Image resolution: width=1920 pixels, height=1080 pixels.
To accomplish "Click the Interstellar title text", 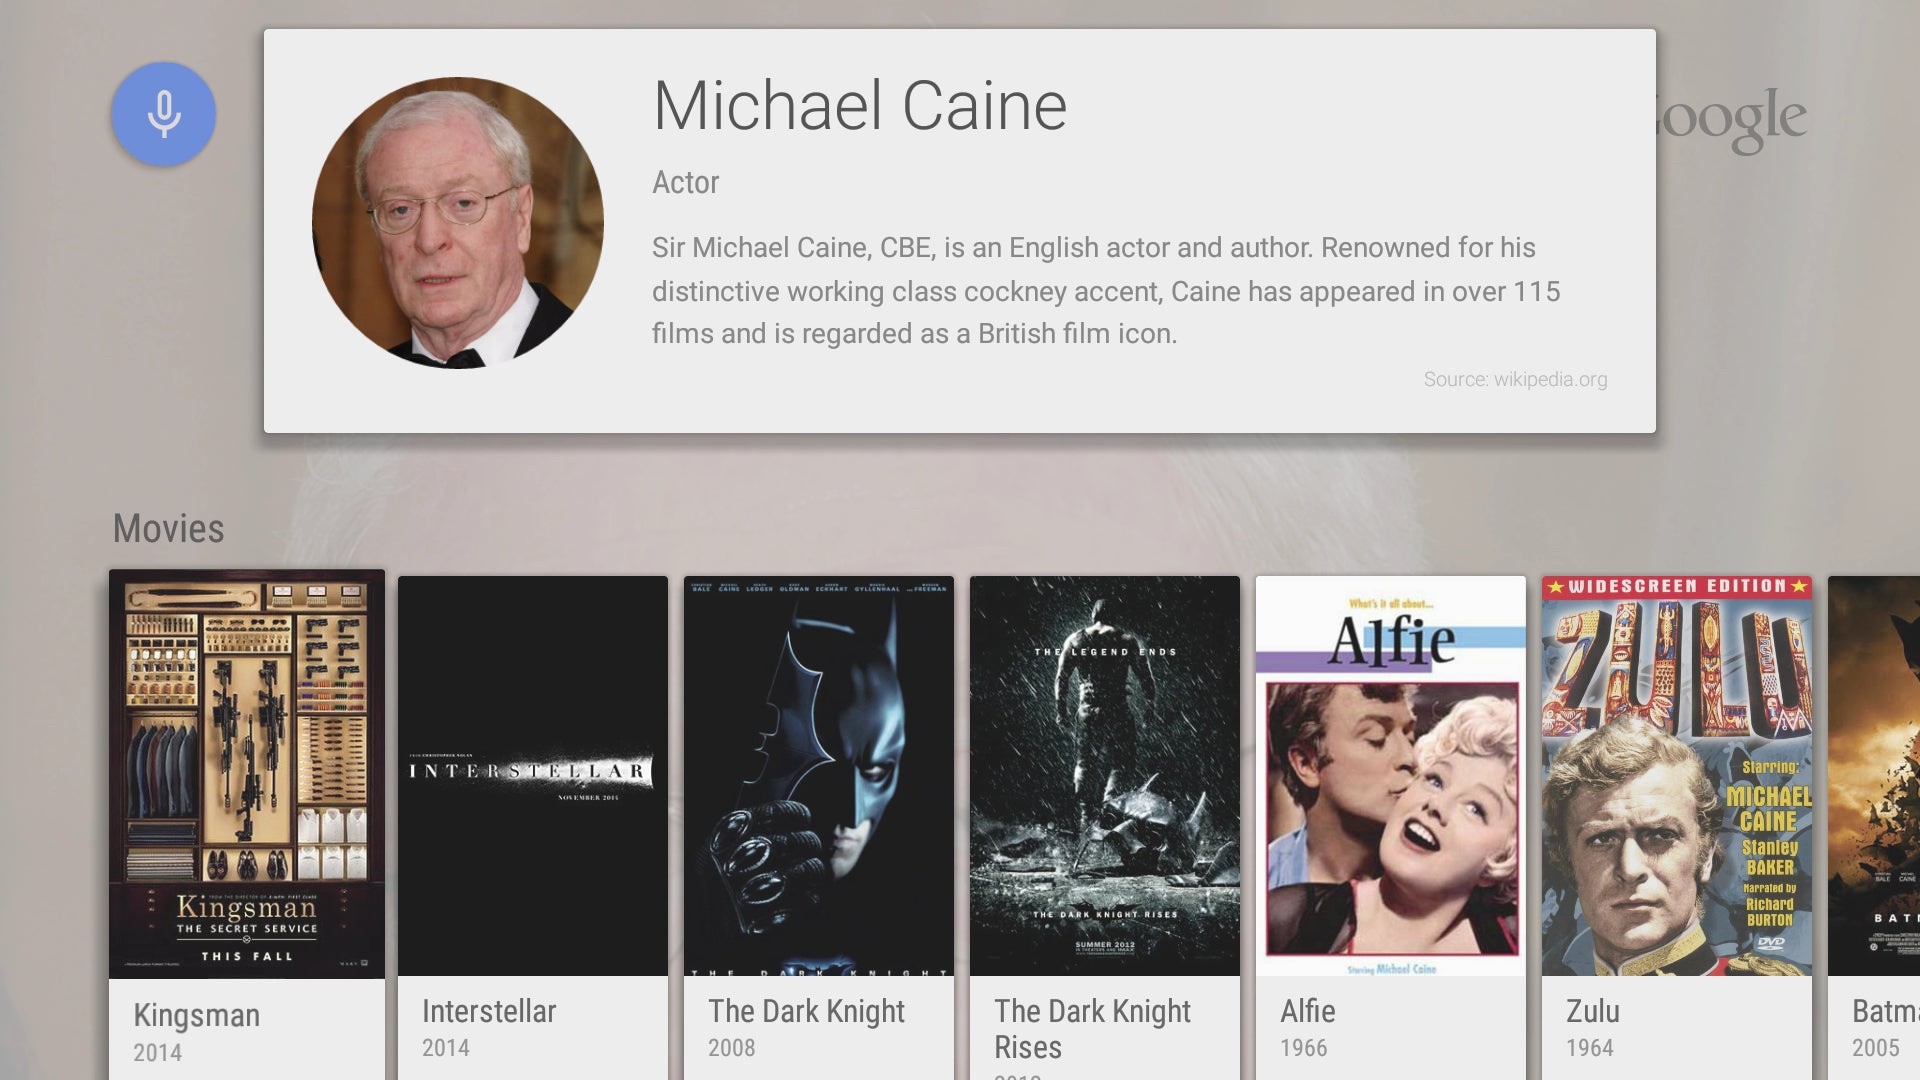I will click(488, 1011).
